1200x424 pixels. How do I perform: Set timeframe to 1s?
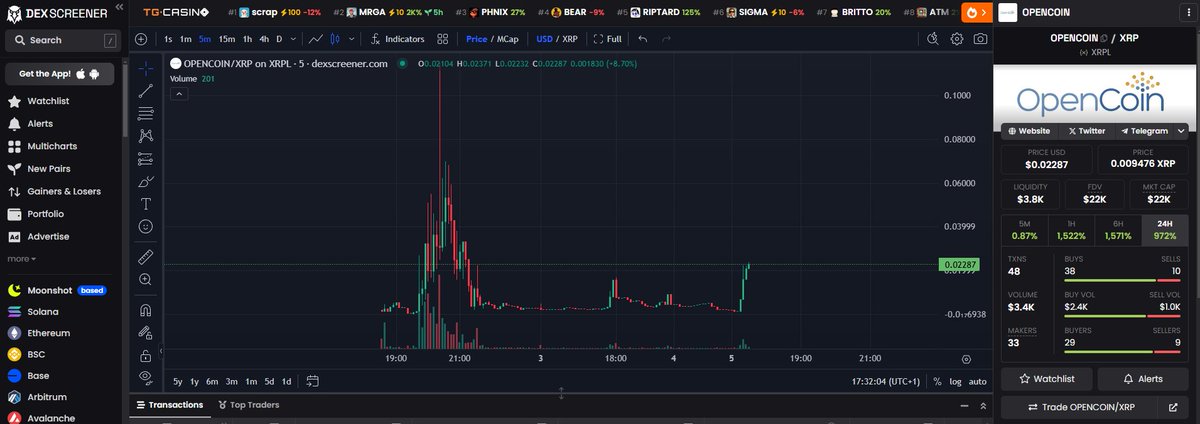168,39
